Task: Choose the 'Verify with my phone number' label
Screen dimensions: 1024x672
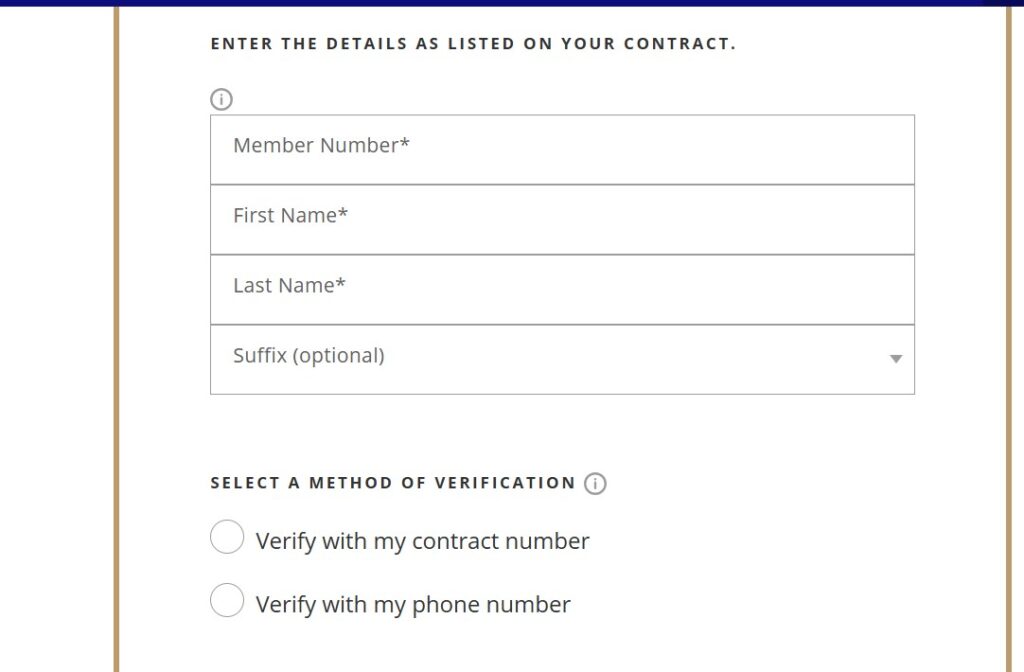Action: pyautogui.click(x=413, y=605)
